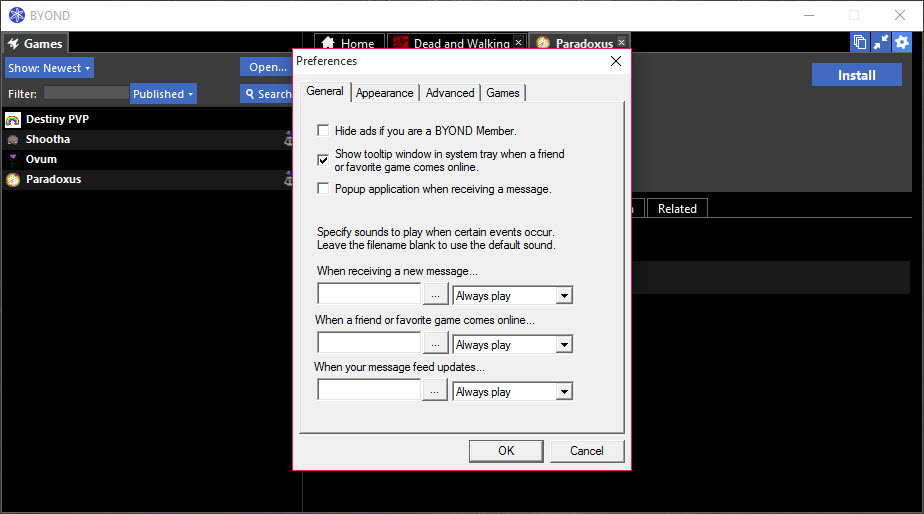924x514 pixels.
Task: Click the copy windows icon at top right
Action: (x=860, y=42)
